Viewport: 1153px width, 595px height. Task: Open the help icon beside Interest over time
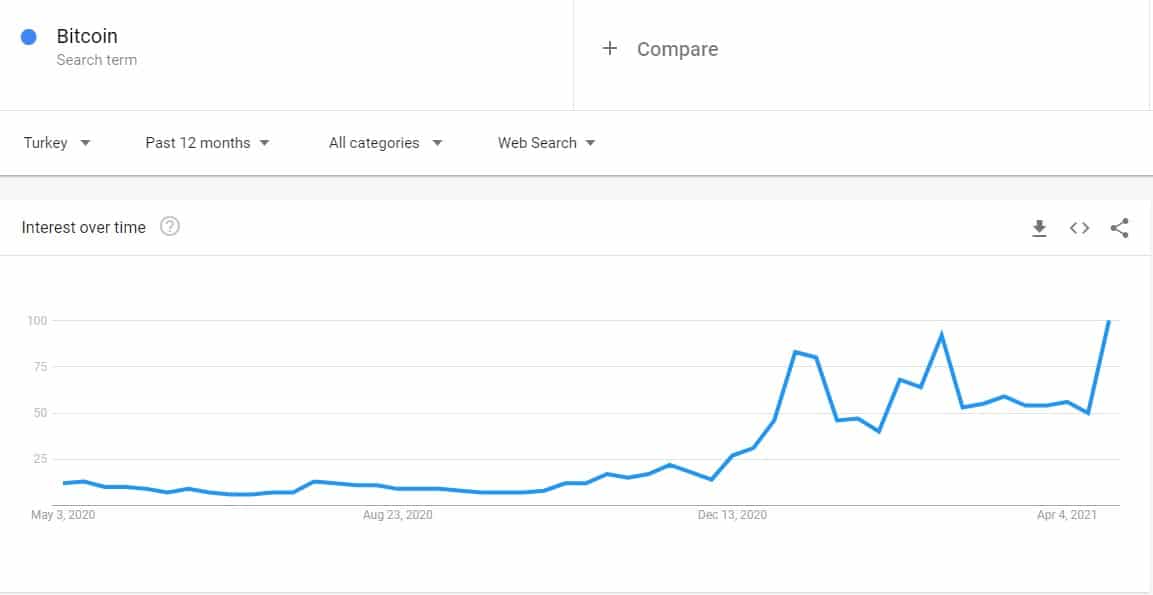(x=170, y=227)
